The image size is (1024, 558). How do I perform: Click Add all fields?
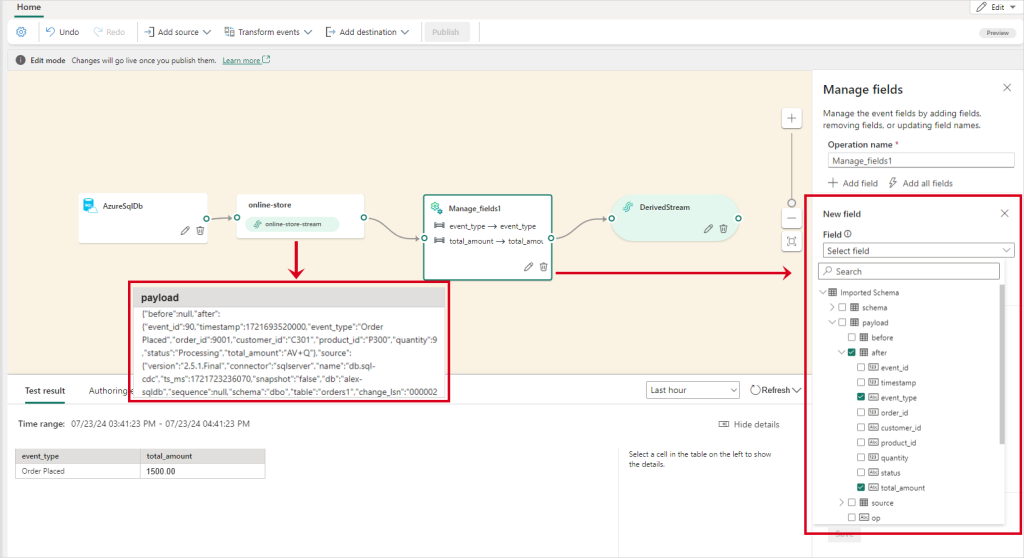[x=920, y=183]
